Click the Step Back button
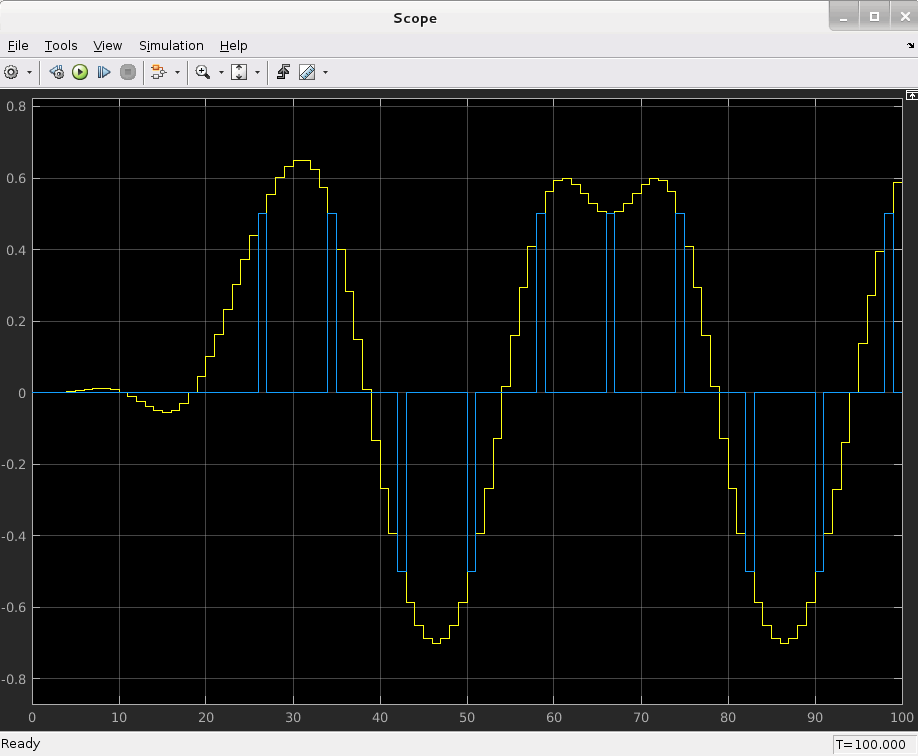Image resolution: width=918 pixels, height=756 pixels. 56,72
